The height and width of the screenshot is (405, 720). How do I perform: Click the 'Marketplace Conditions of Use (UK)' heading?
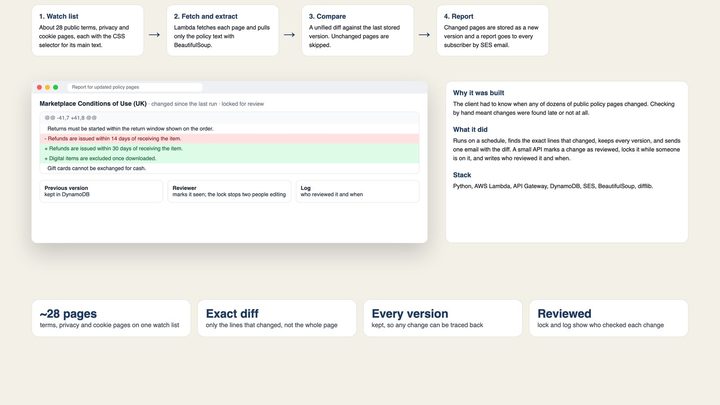(x=93, y=104)
